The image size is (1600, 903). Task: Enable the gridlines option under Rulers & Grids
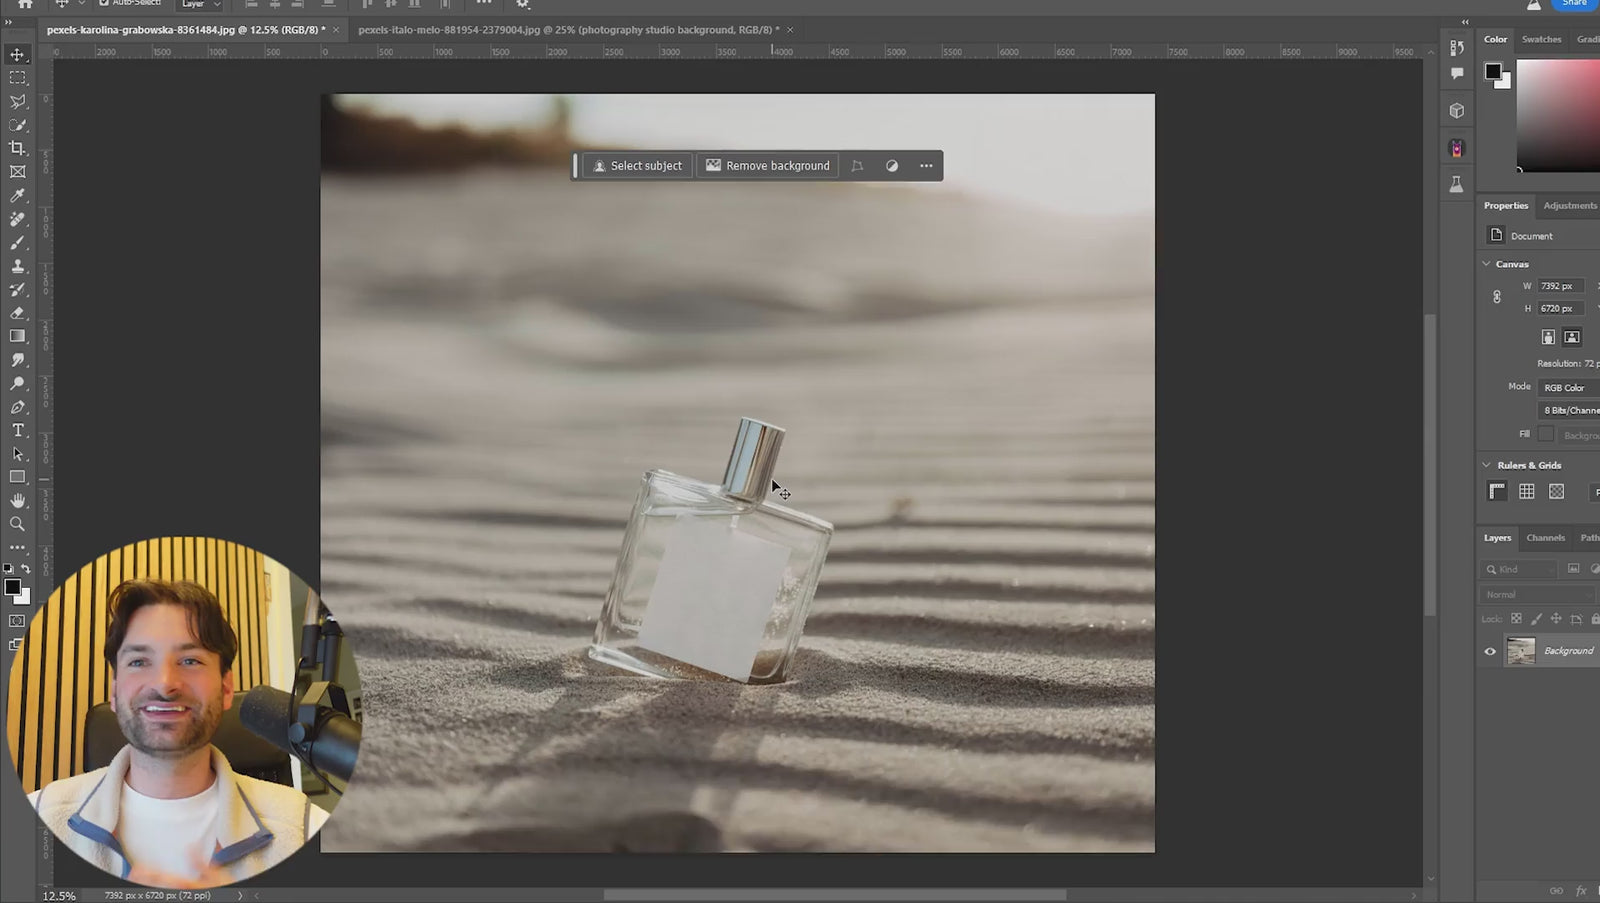pyautogui.click(x=1527, y=490)
